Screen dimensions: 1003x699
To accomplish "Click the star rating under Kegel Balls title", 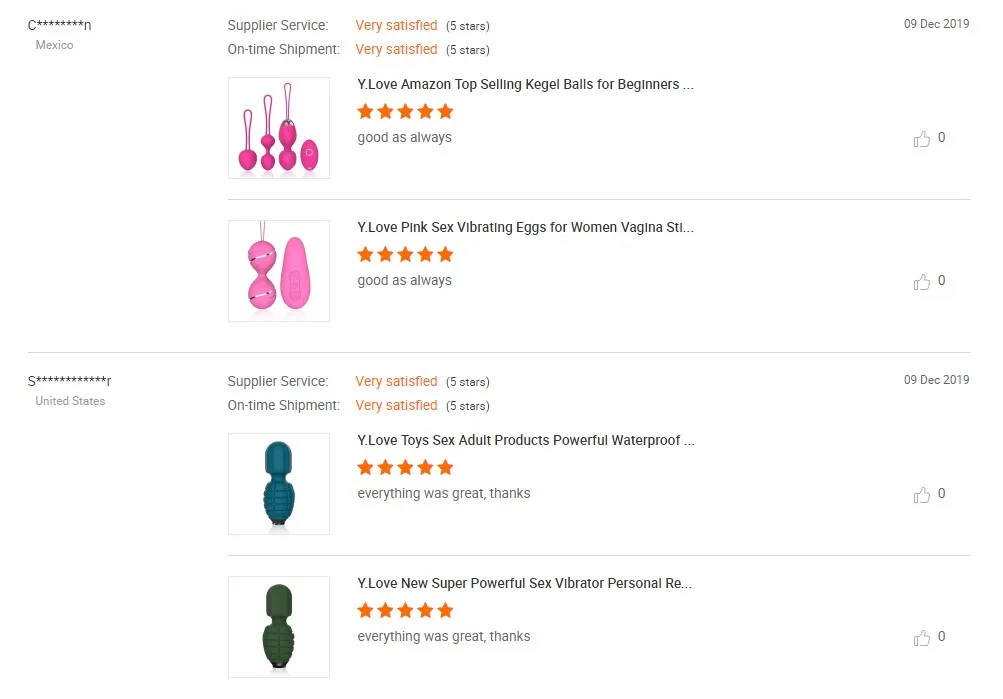I will coord(405,111).
